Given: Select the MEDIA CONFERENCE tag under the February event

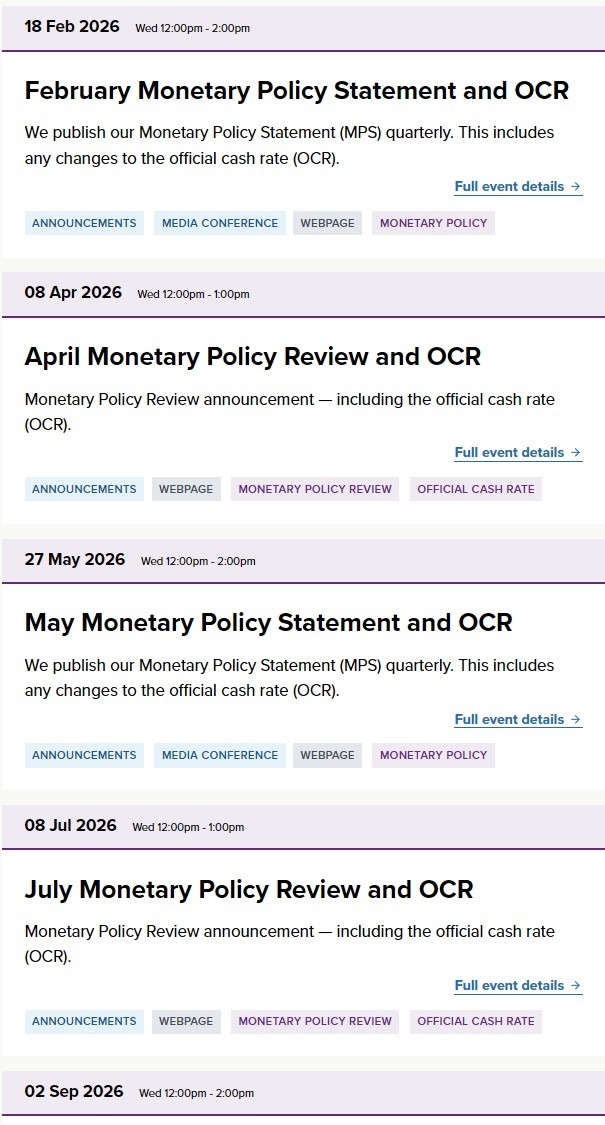Looking at the screenshot, I should pos(220,223).
